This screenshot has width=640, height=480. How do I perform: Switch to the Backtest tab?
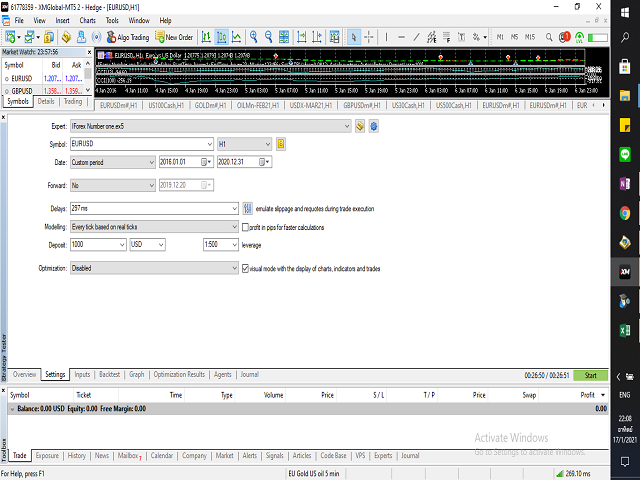point(109,375)
